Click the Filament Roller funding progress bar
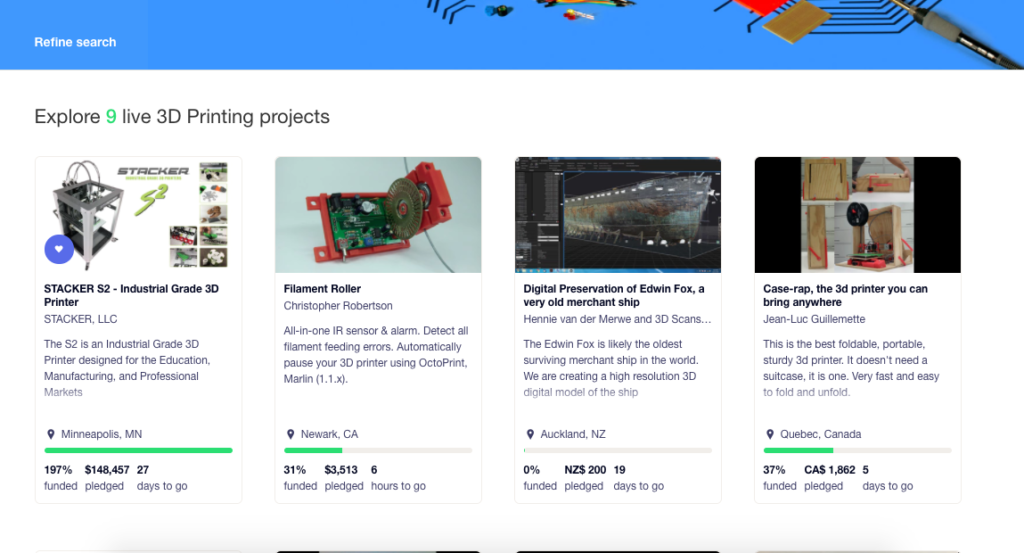The height and width of the screenshot is (553, 1024). pos(378,451)
